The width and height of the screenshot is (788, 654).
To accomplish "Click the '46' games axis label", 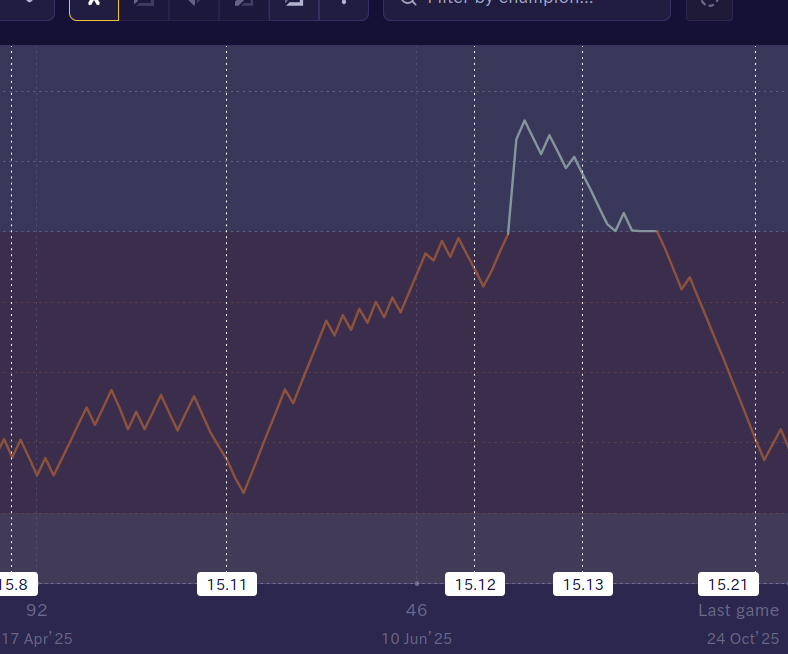I will tap(417, 610).
